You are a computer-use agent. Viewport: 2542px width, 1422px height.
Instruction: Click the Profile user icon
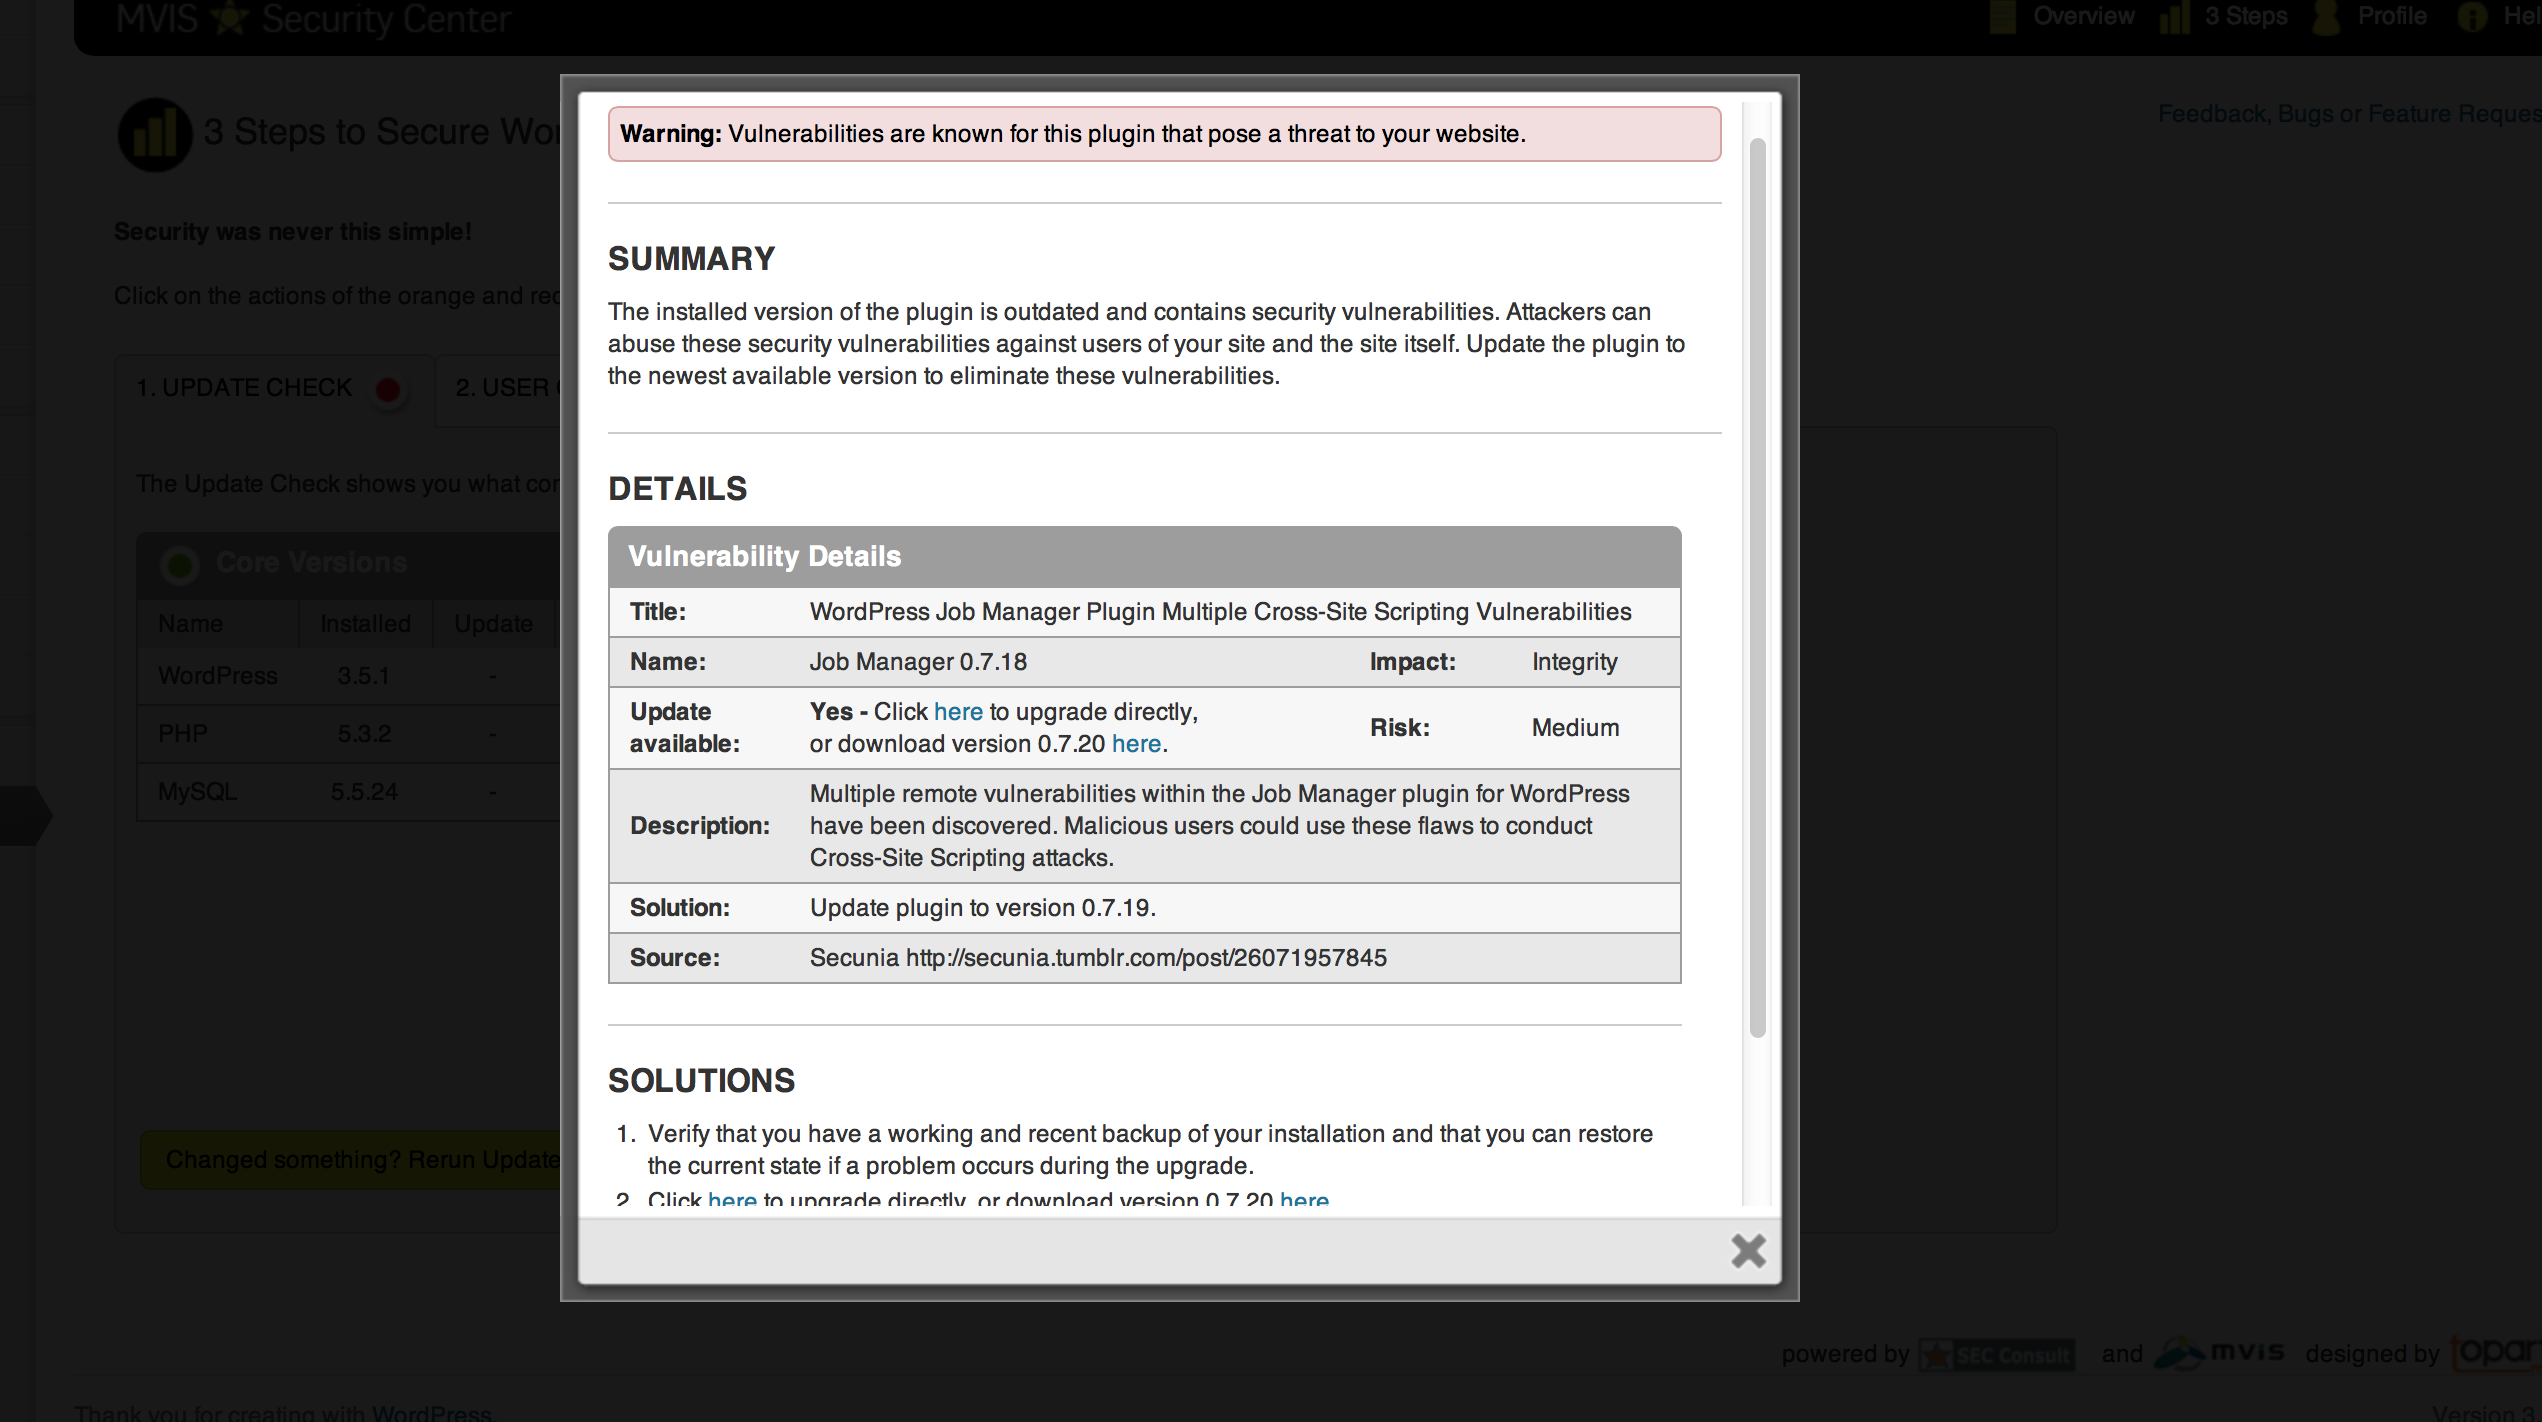tap(2327, 17)
